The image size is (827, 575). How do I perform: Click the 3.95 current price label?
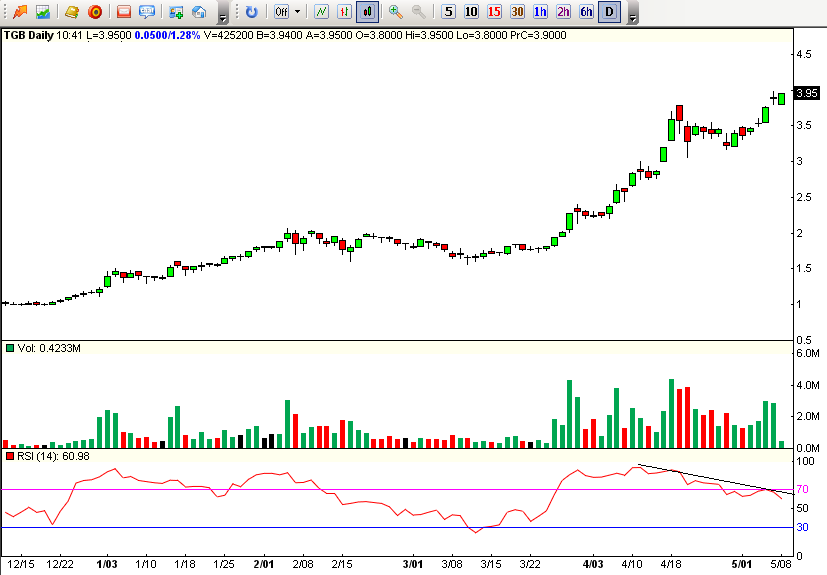pos(806,93)
